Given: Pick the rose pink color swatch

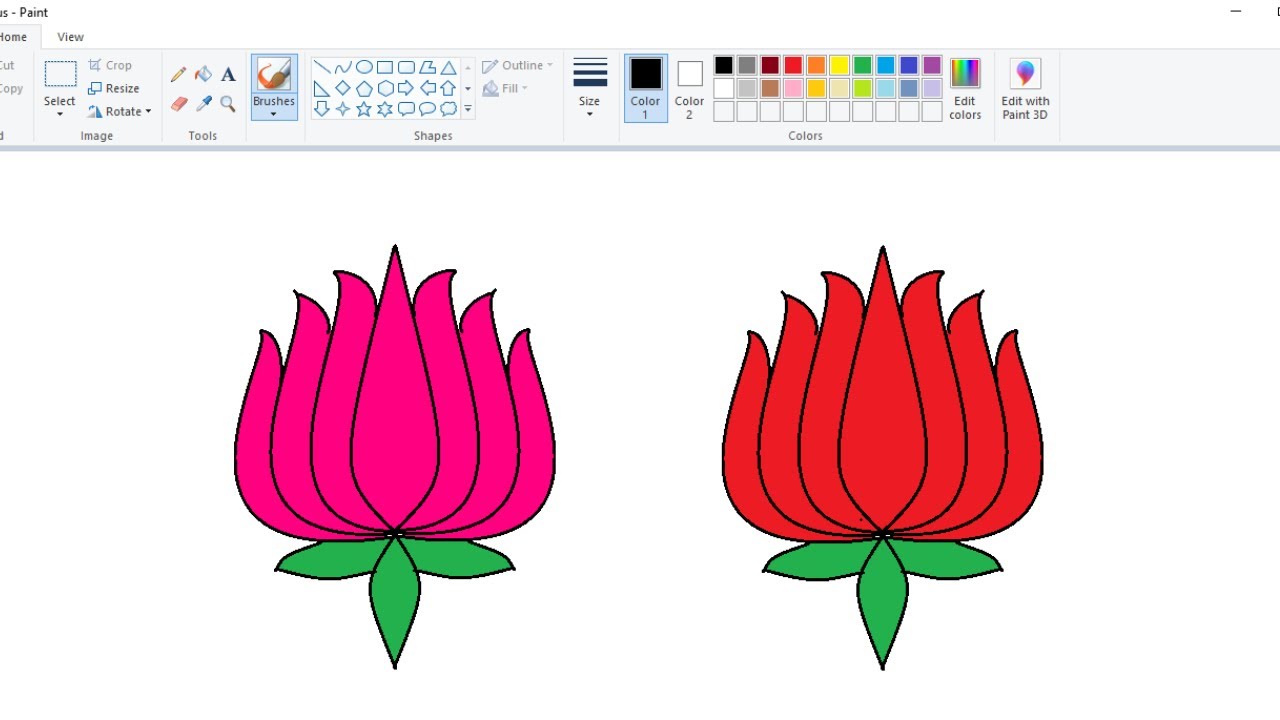Looking at the screenshot, I should click(x=793, y=88).
